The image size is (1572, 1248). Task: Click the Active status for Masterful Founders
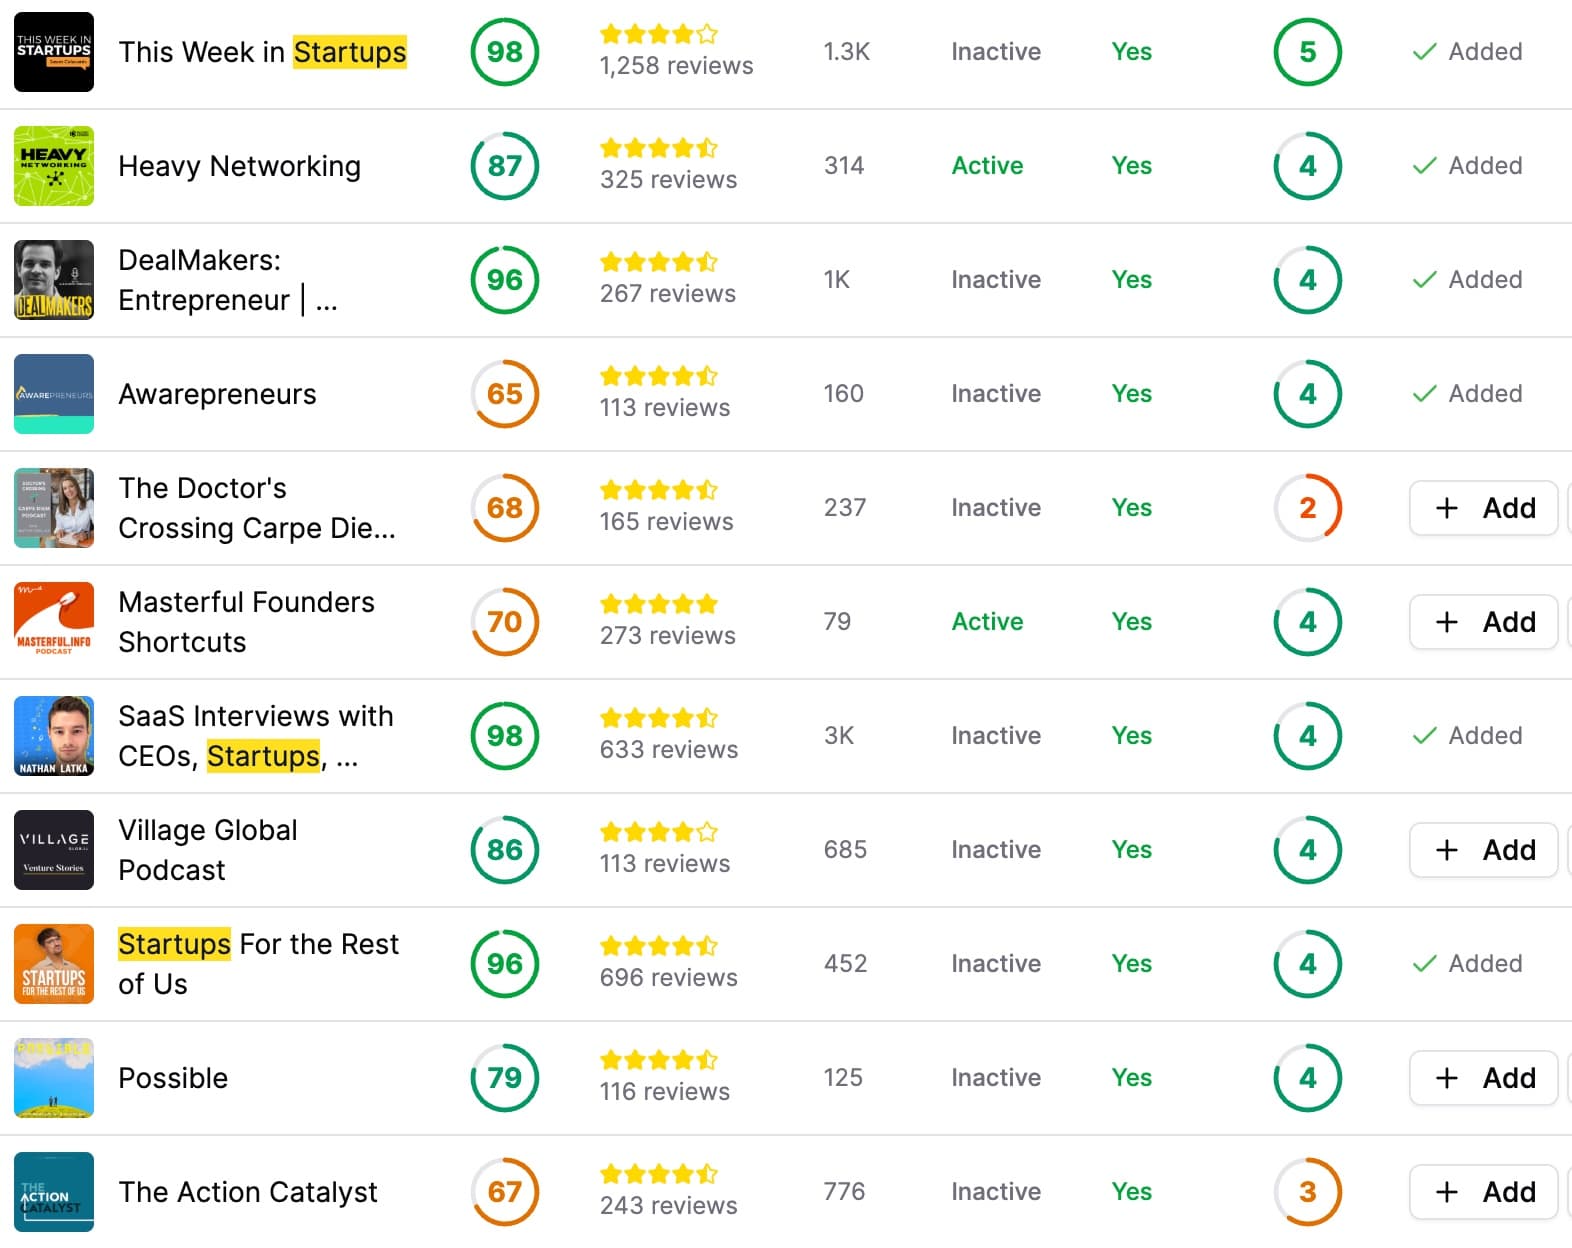tap(987, 622)
